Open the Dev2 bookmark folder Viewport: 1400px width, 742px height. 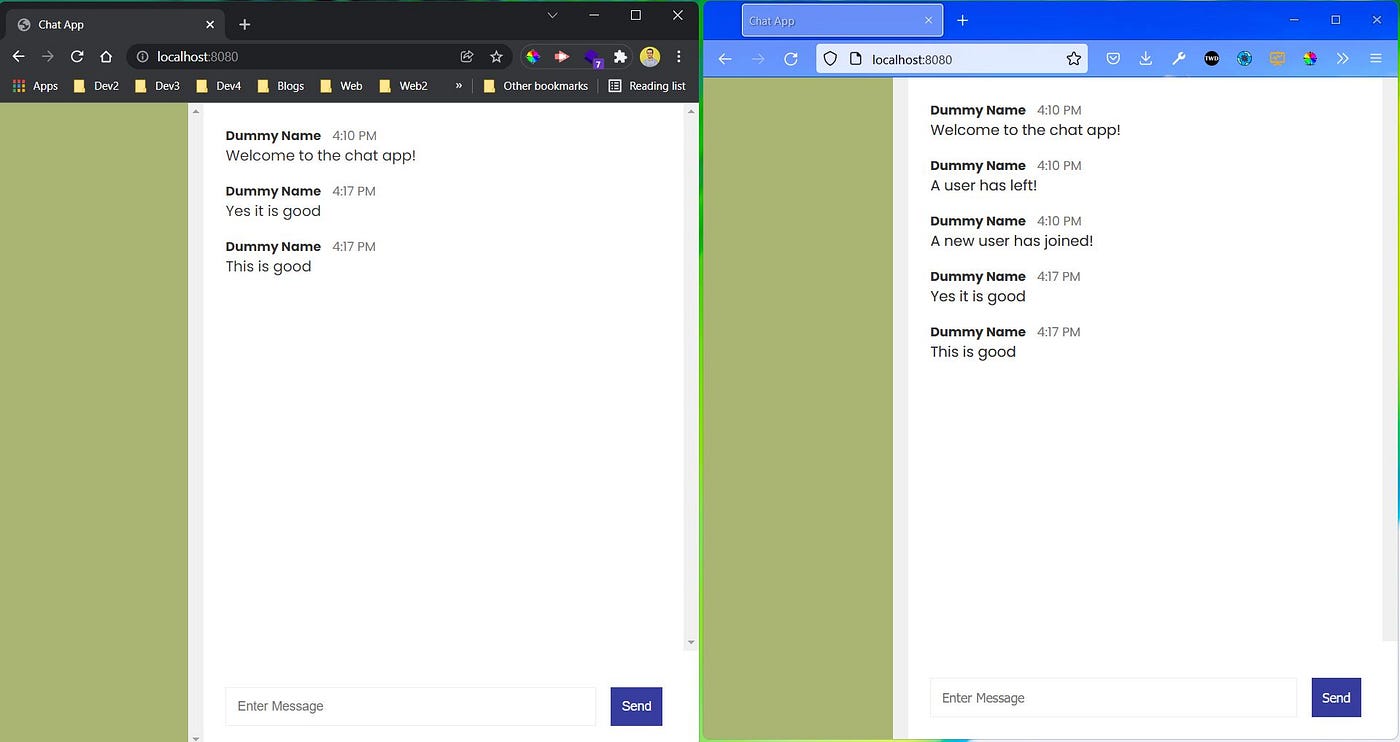pyautogui.click(x=96, y=86)
